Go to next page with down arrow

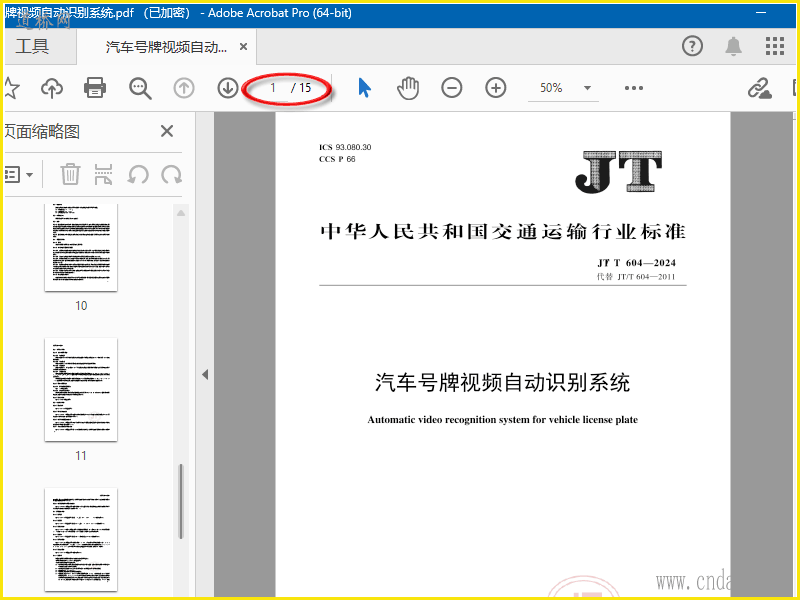(x=228, y=88)
